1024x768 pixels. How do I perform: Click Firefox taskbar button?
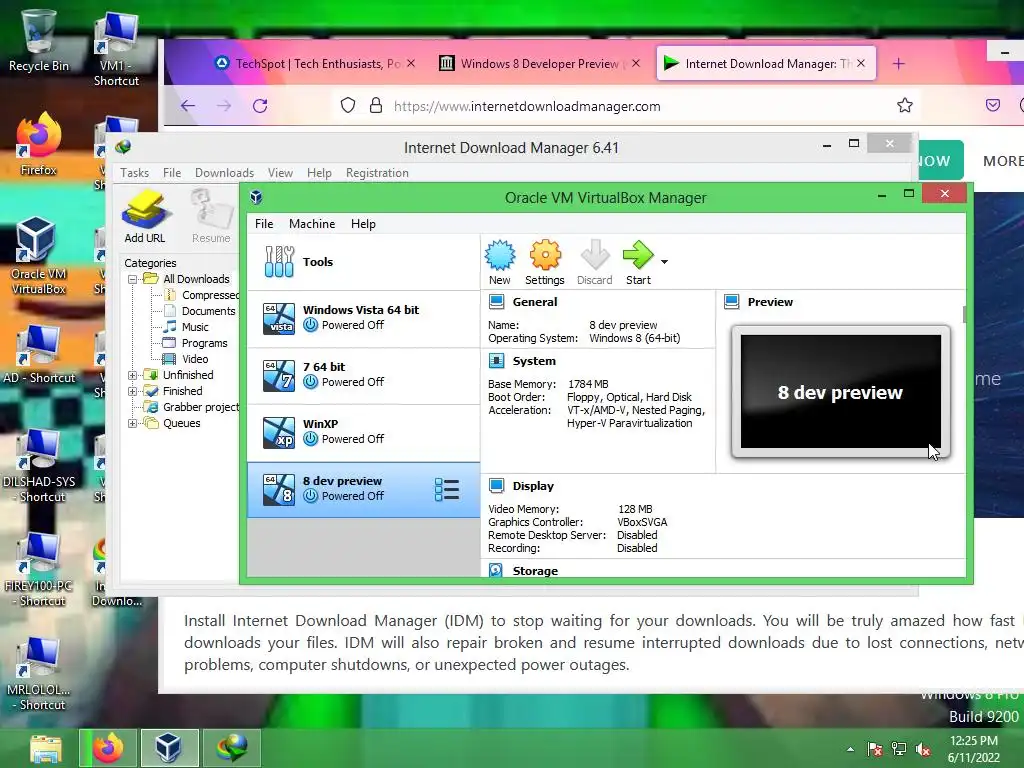coord(108,748)
